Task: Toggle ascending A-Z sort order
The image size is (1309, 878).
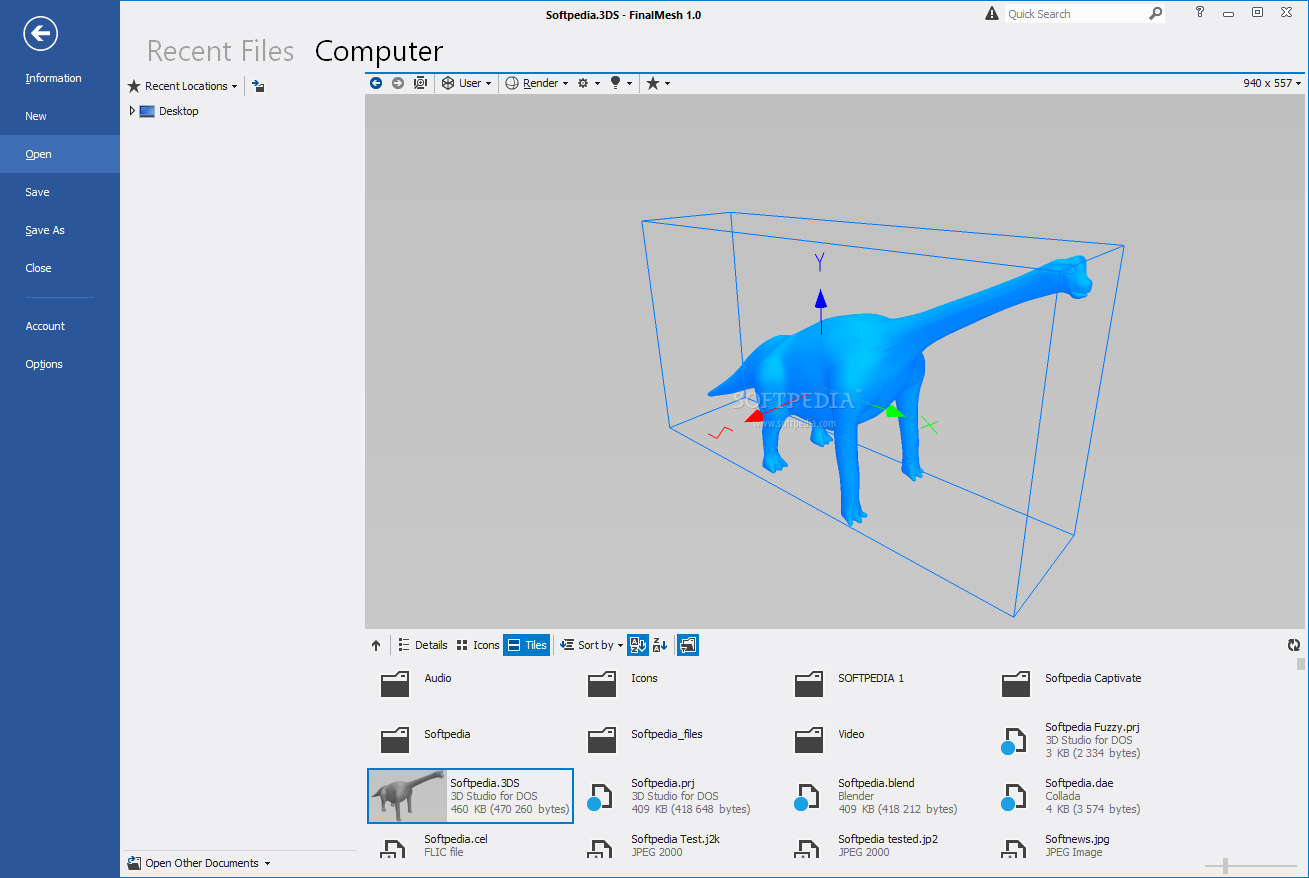Action: [x=638, y=645]
